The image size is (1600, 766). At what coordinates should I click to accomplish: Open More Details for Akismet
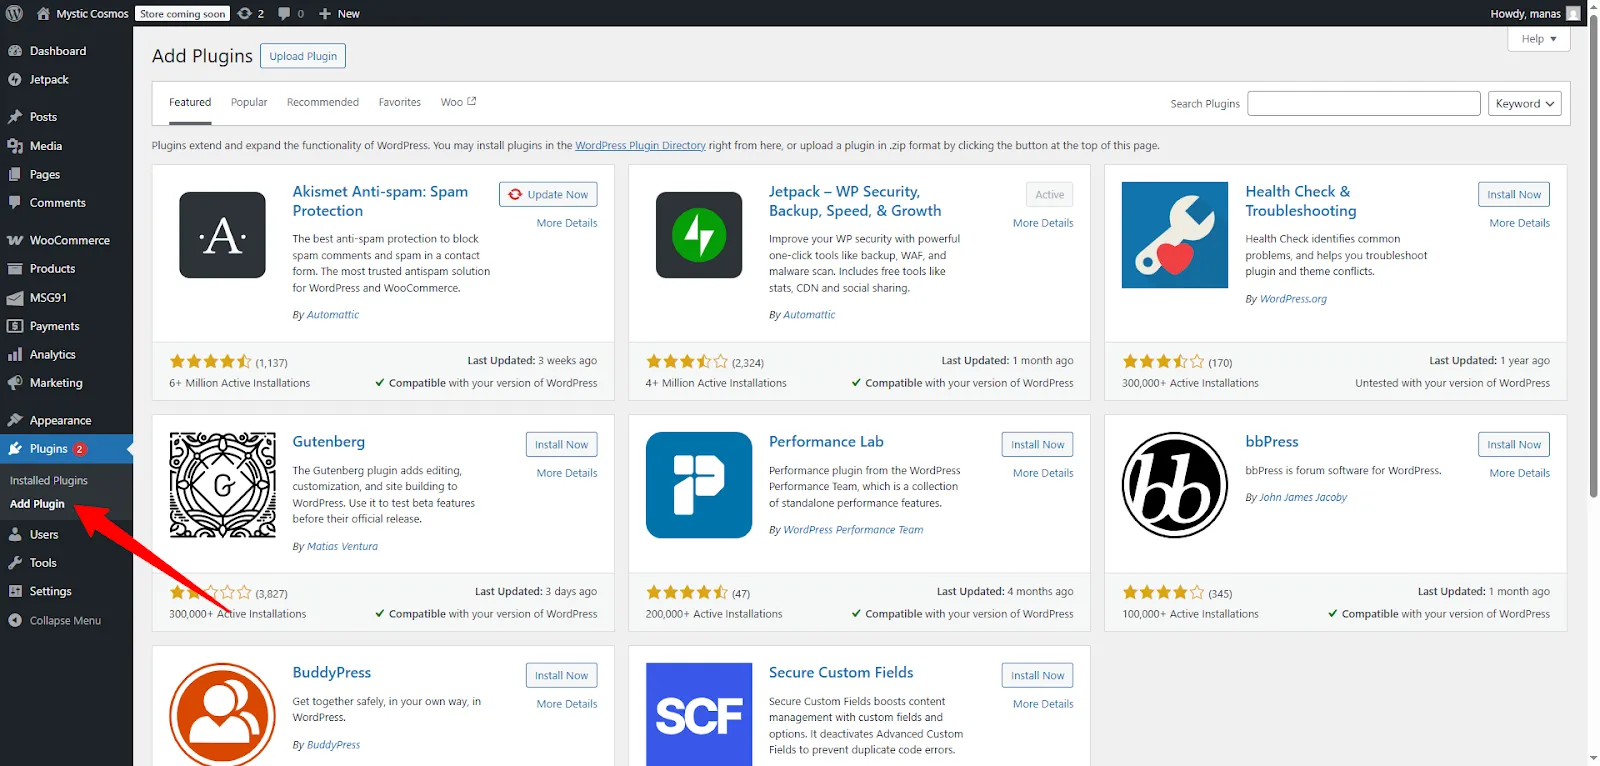click(x=567, y=224)
